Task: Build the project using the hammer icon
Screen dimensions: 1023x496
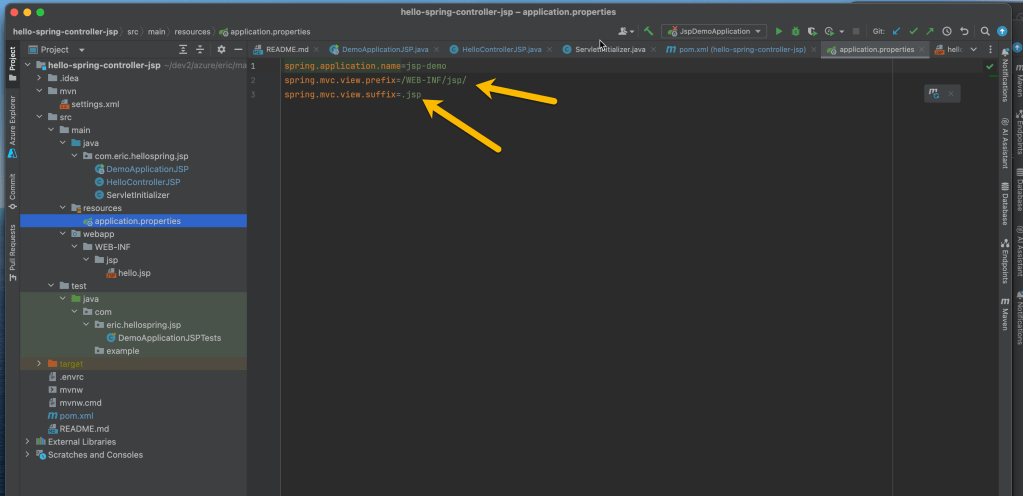Action: 649,32
